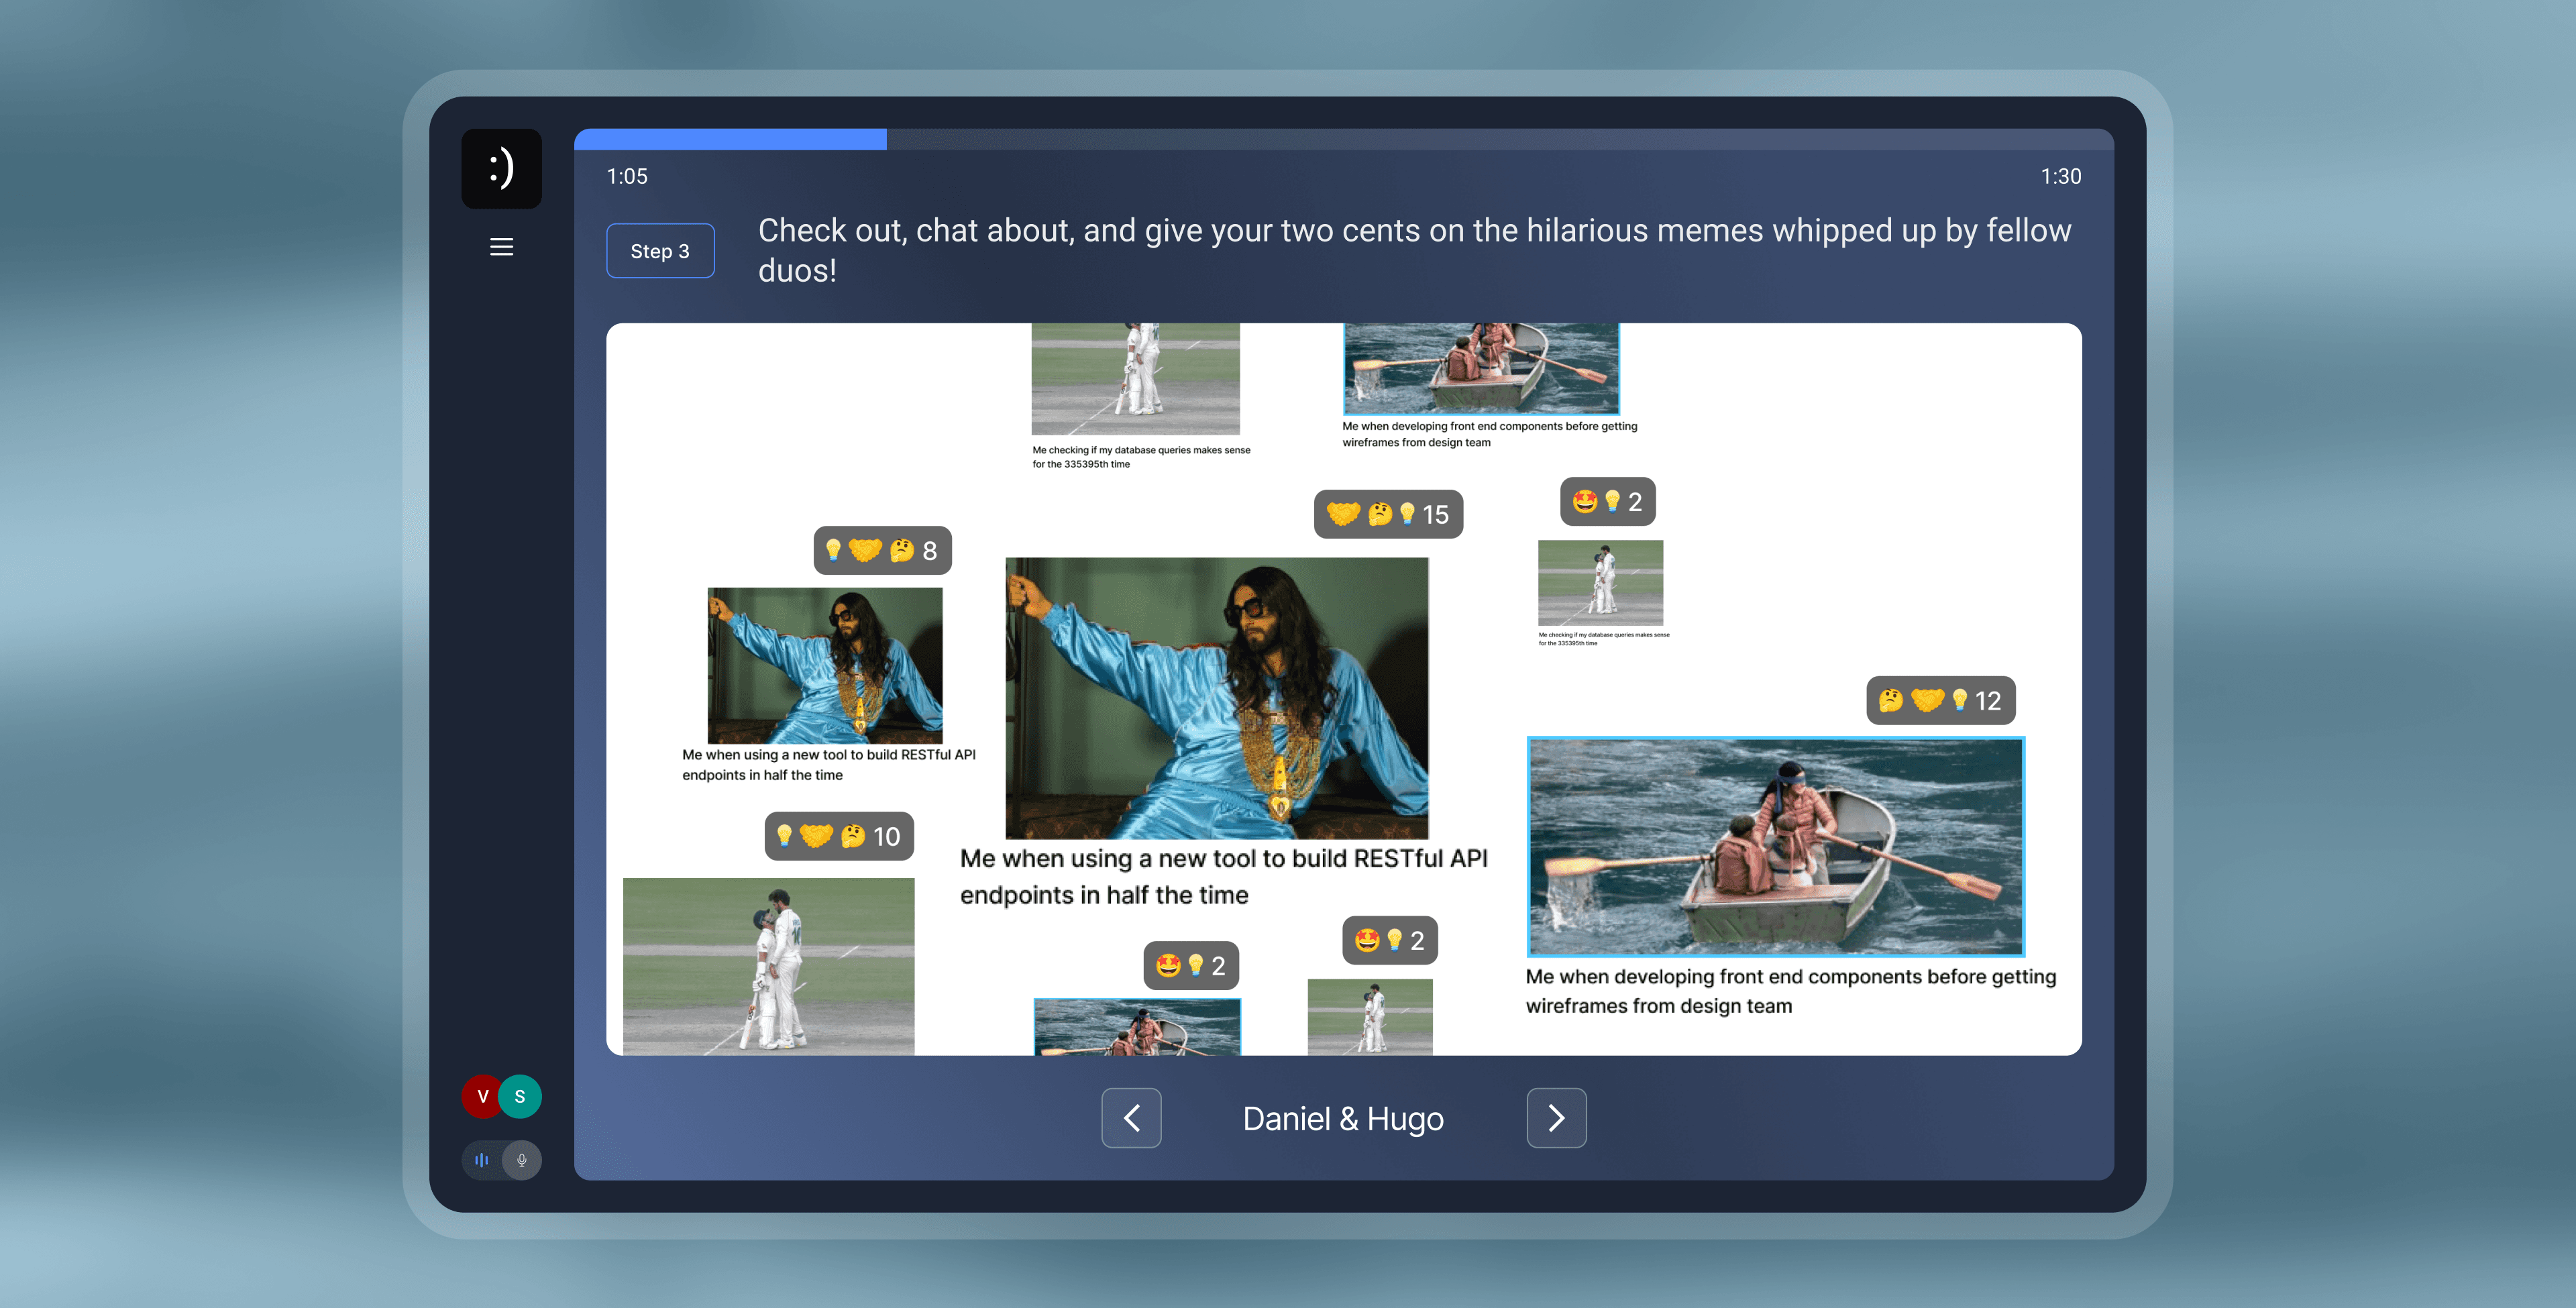Click the reaction badge showing 15
Image resolution: width=2576 pixels, height=1308 pixels.
click(x=1388, y=514)
